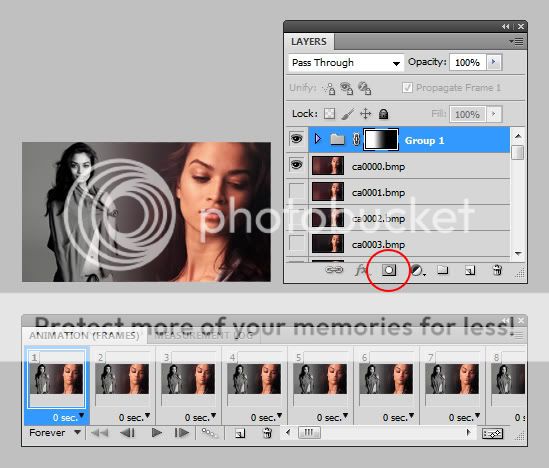The image size is (549, 468).
Task: Click the Fill 100% field
Action: [x=467, y=114]
